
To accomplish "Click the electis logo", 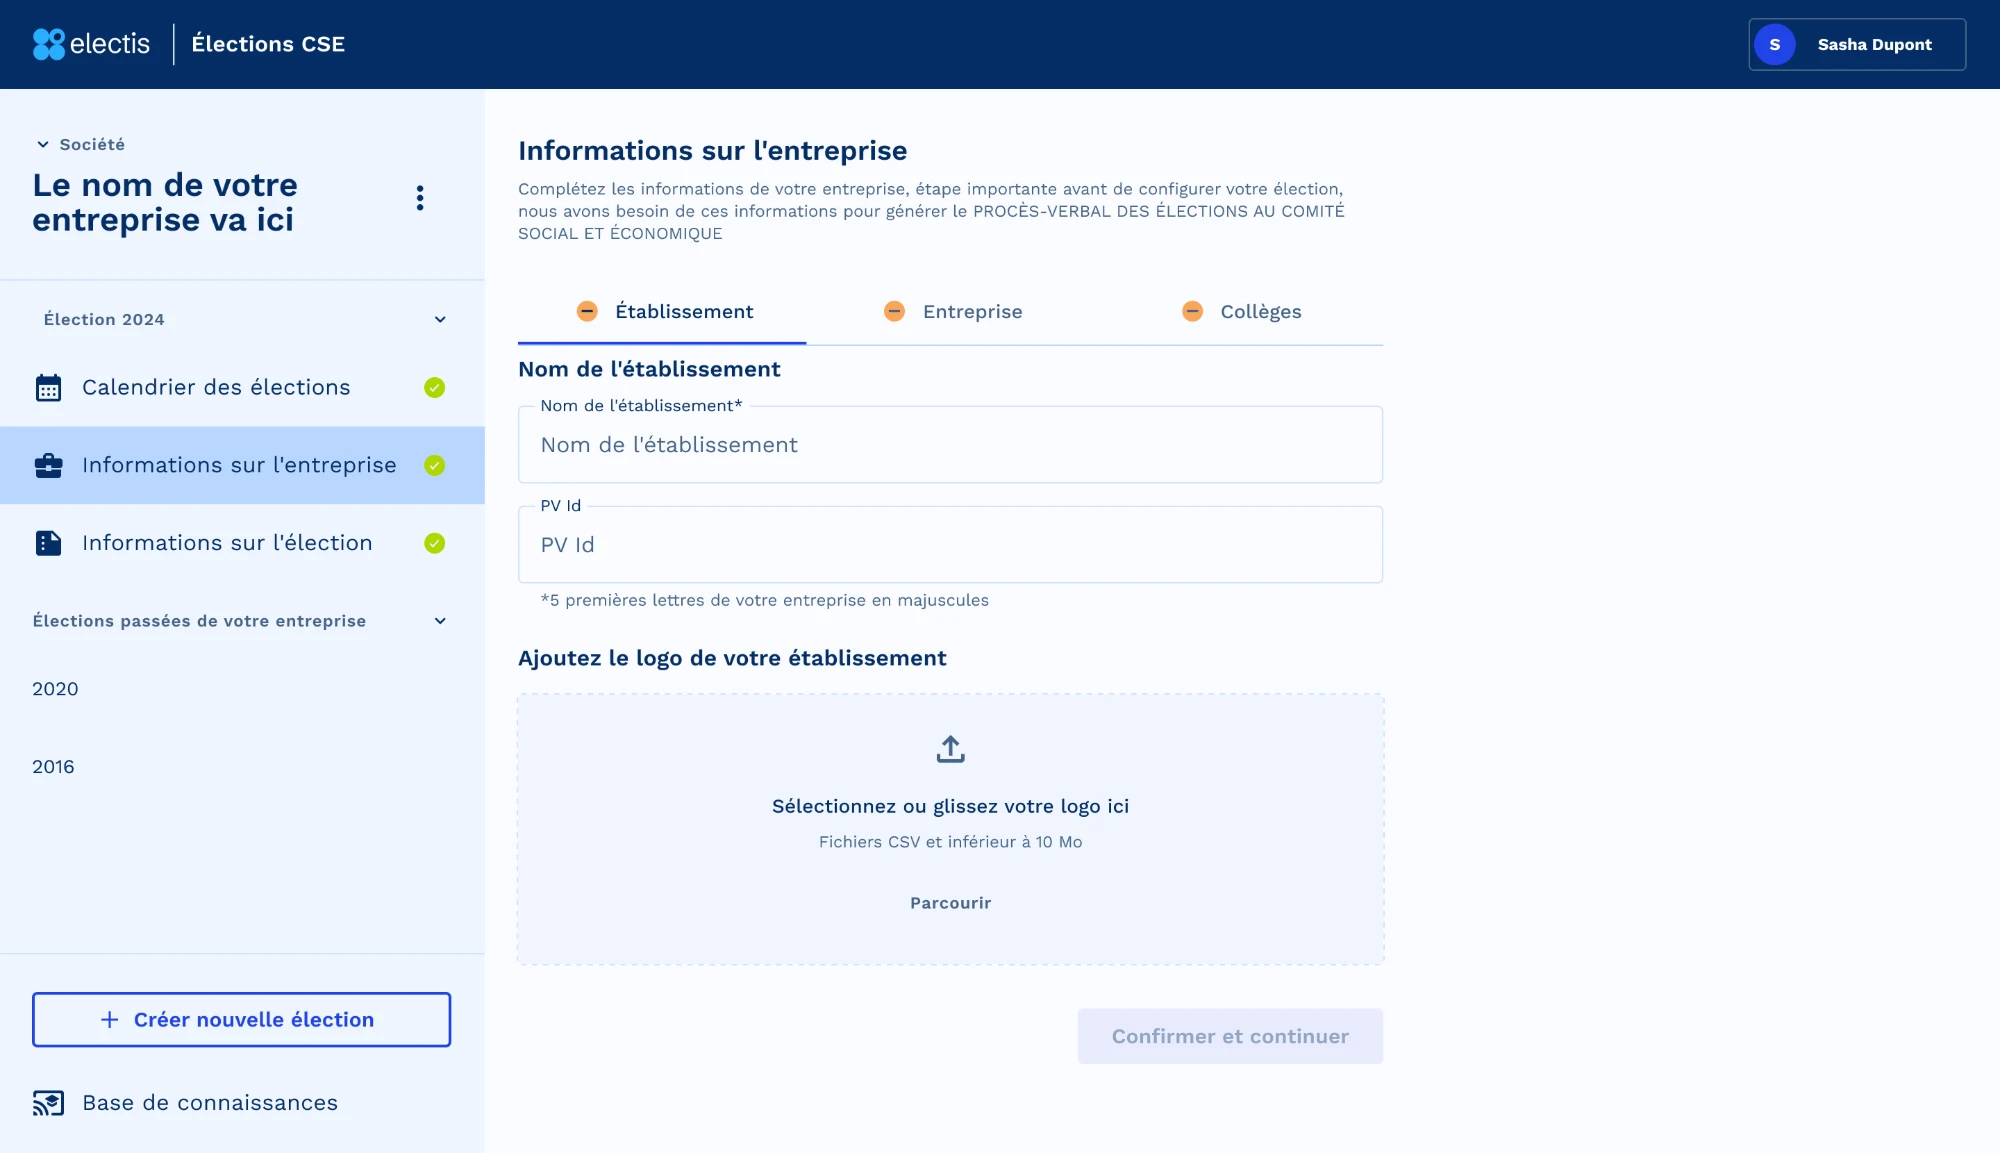I will 91,44.
